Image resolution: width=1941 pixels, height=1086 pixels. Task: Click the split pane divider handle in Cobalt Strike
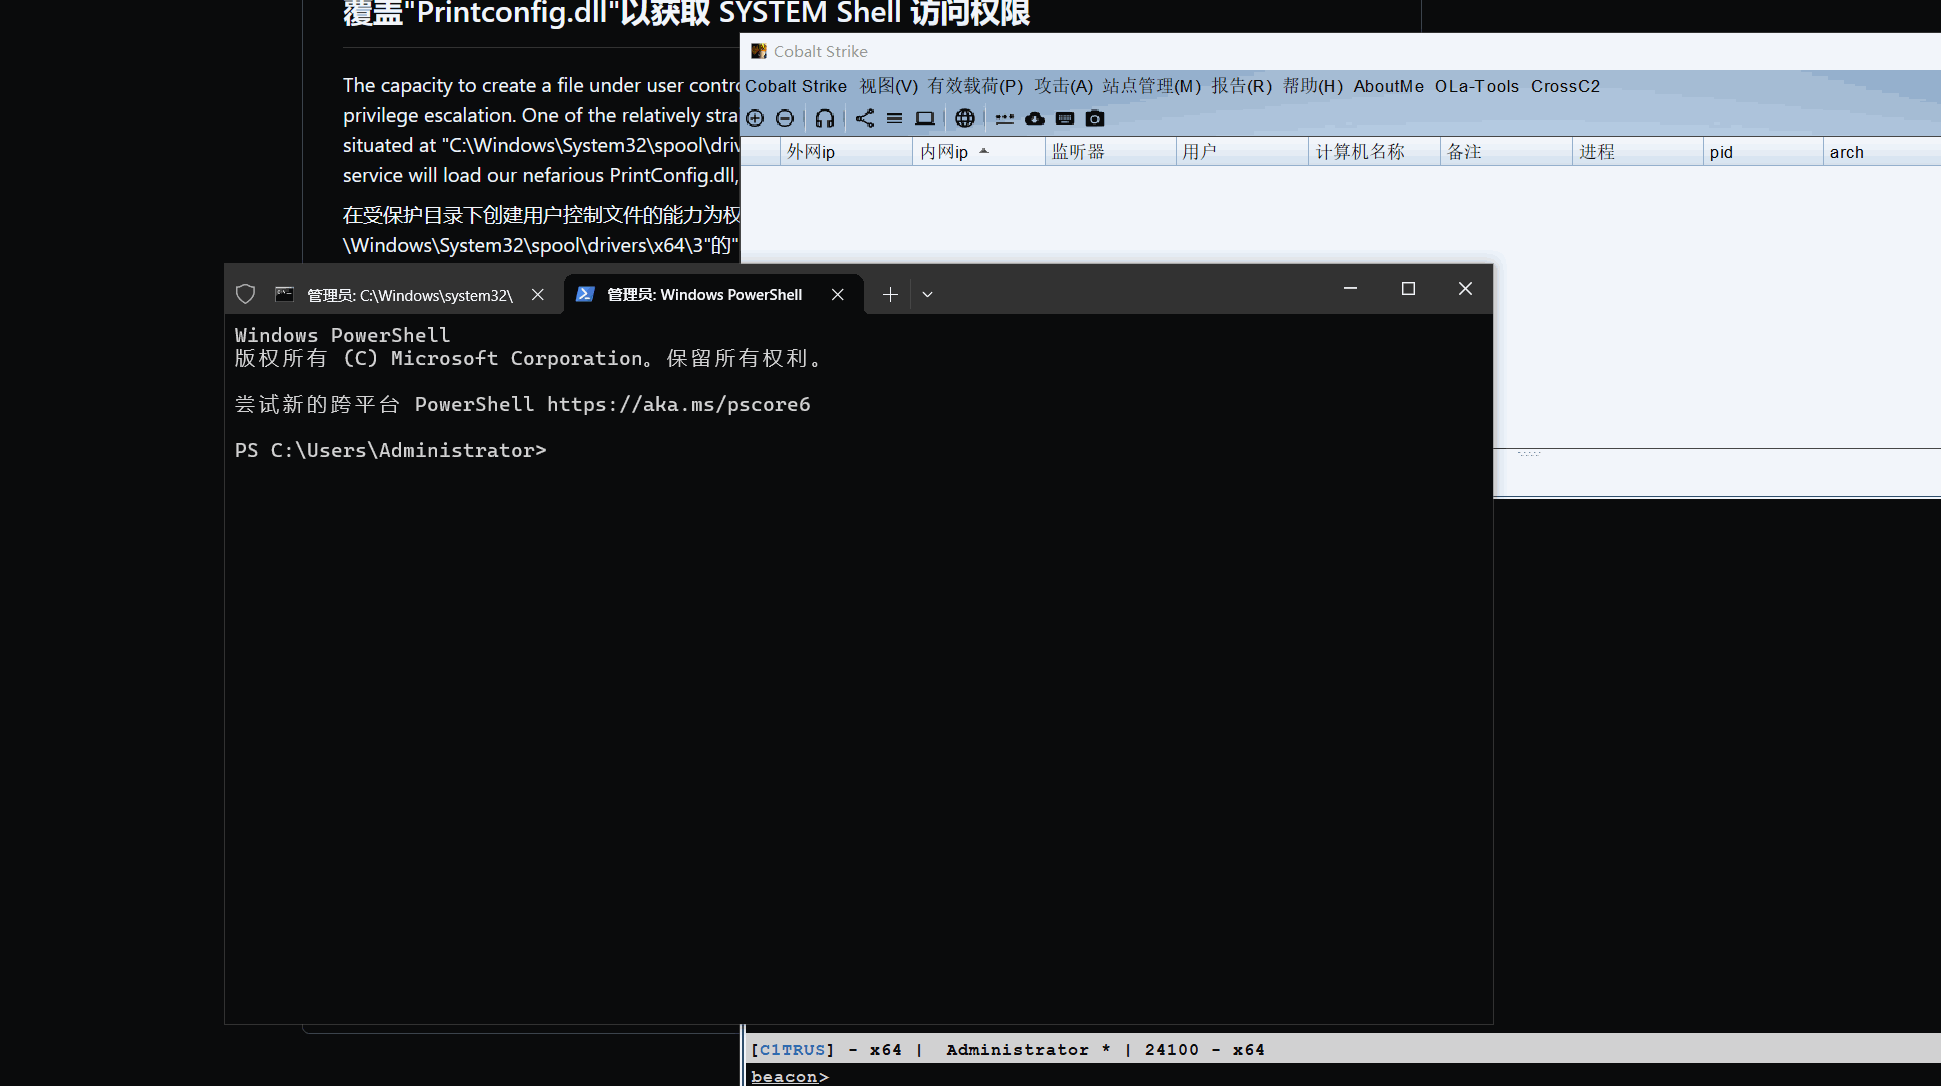coord(1529,454)
